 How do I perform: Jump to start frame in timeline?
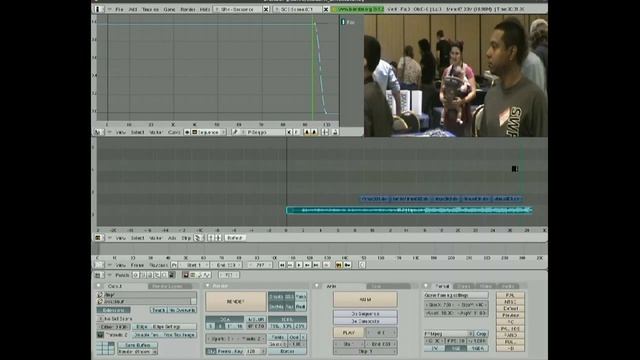pyautogui.click(x=282, y=265)
